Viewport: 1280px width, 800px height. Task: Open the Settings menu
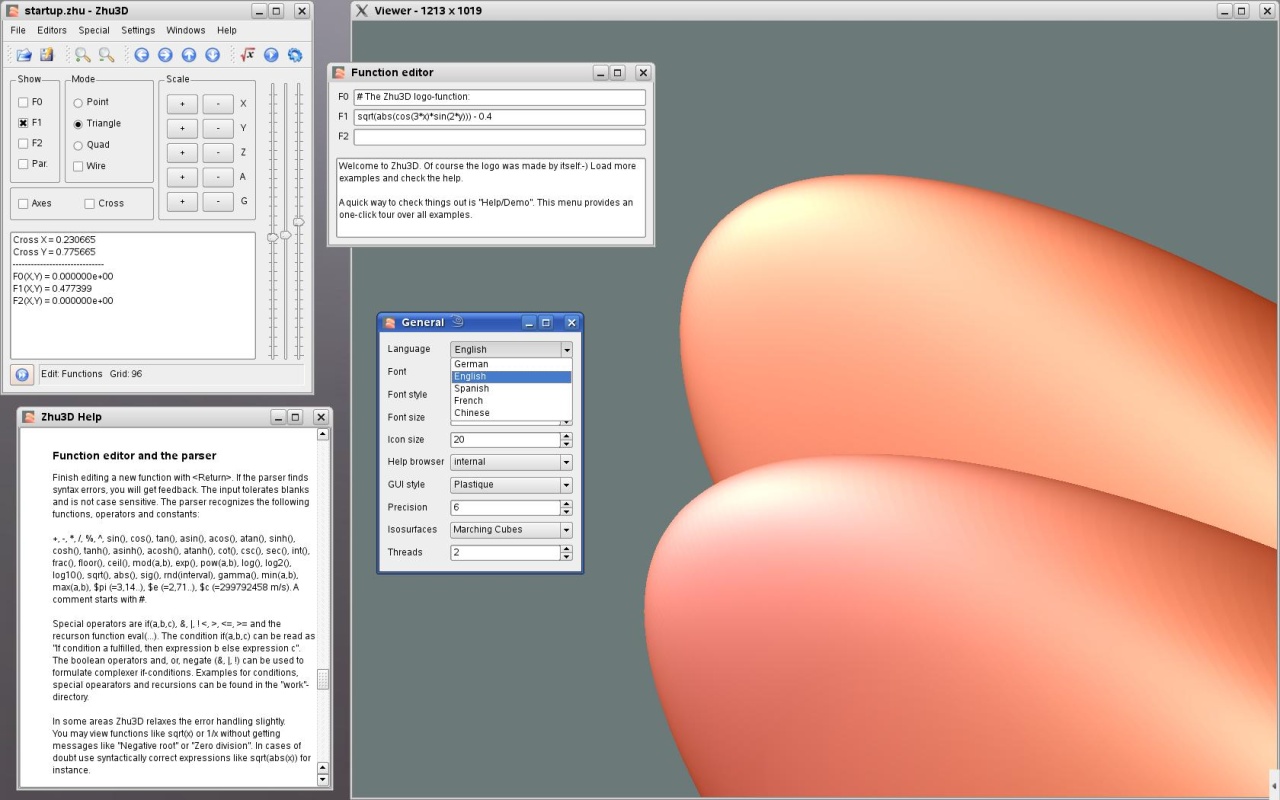(x=138, y=31)
